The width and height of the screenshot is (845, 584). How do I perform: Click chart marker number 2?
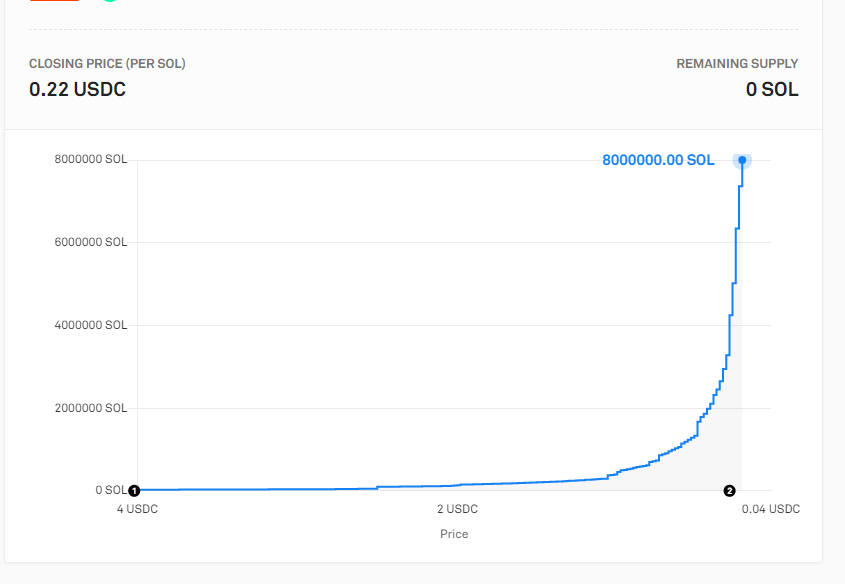click(x=729, y=491)
